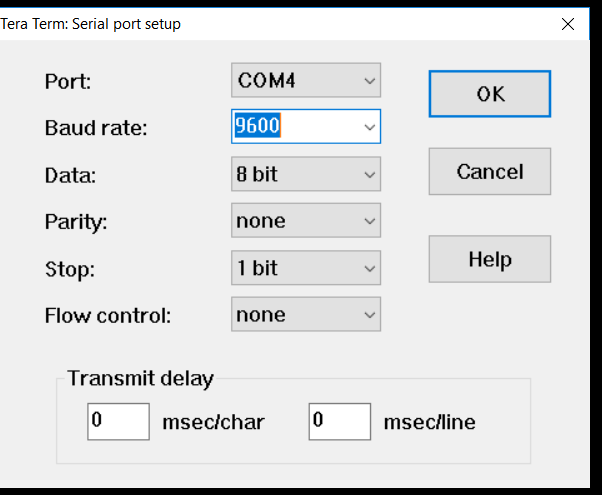Screen dimensions: 602x495
Task: Focus the msec/line transmit delay field
Action: click(x=339, y=421)
